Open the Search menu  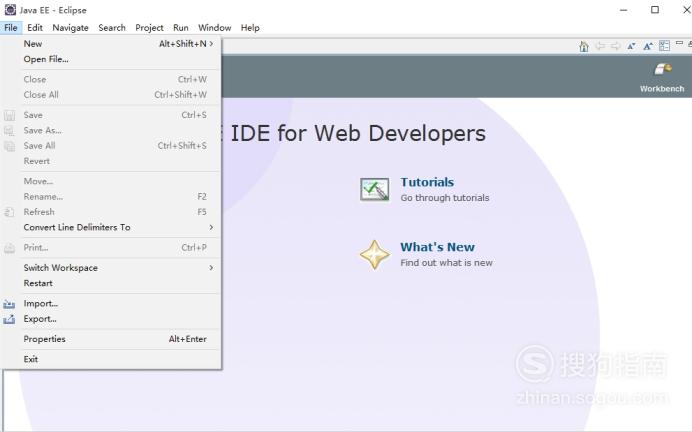tap(112, 27)
